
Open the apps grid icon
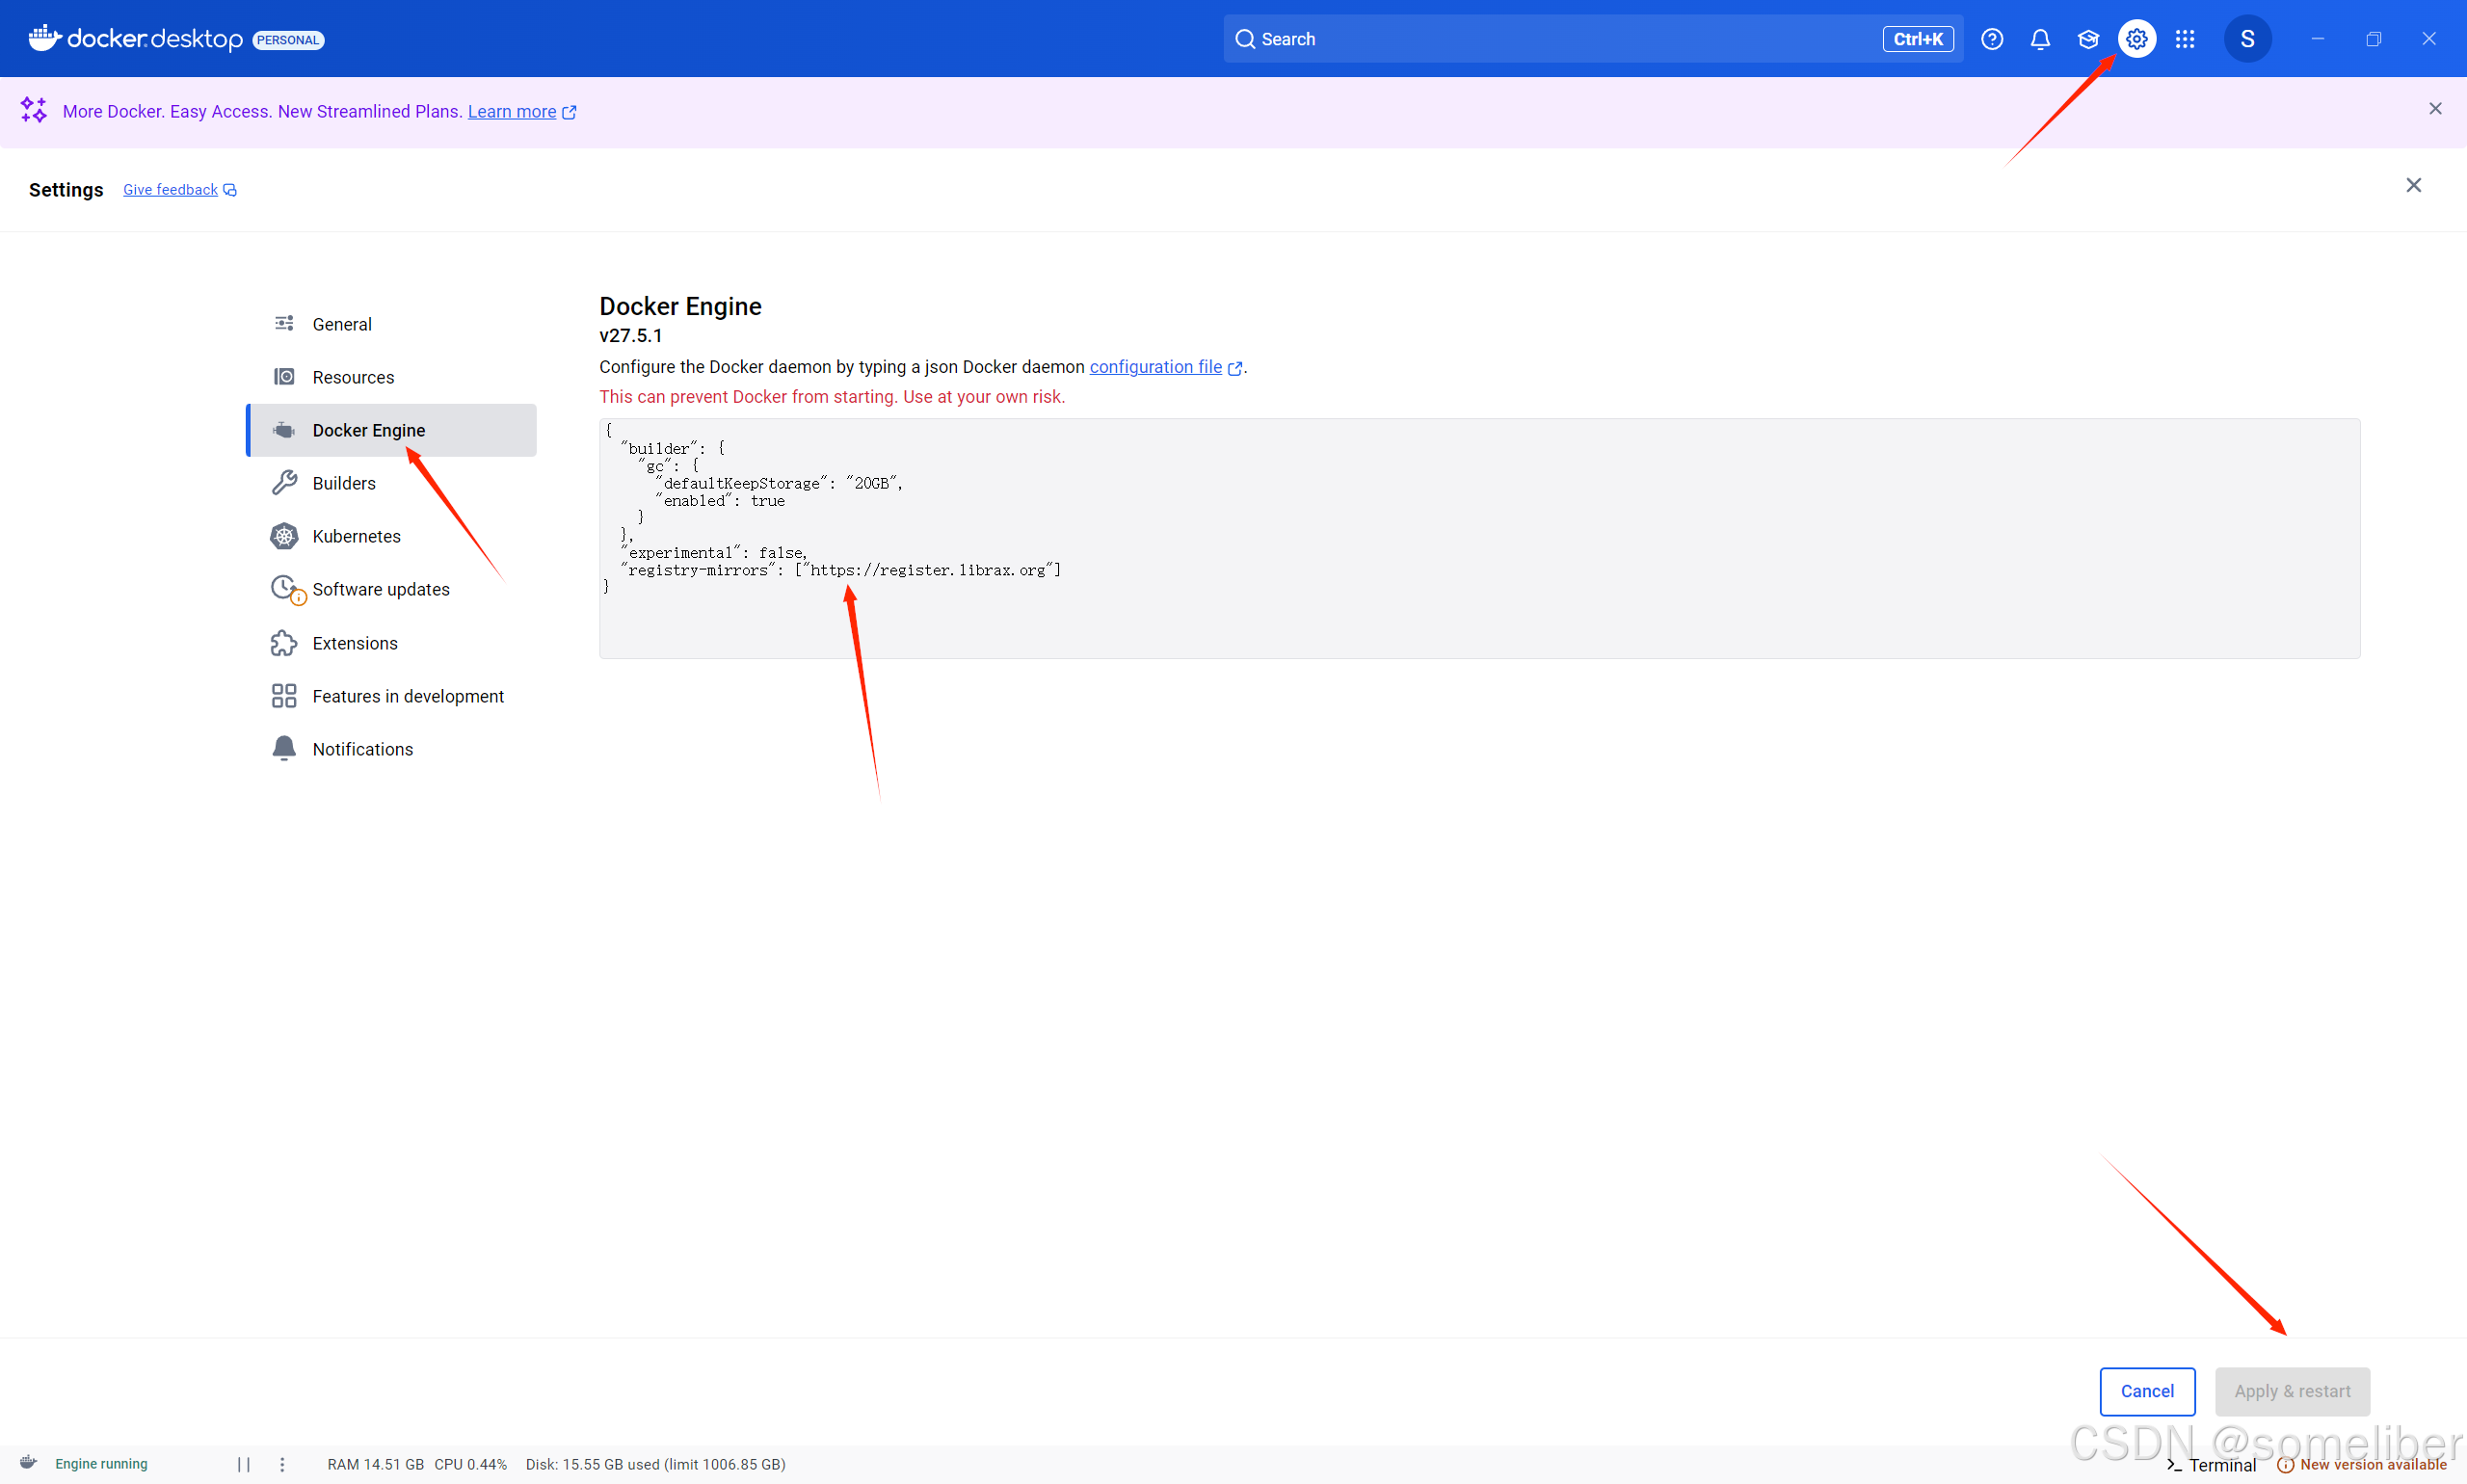pyautogui.click(x=2185, y=39)
